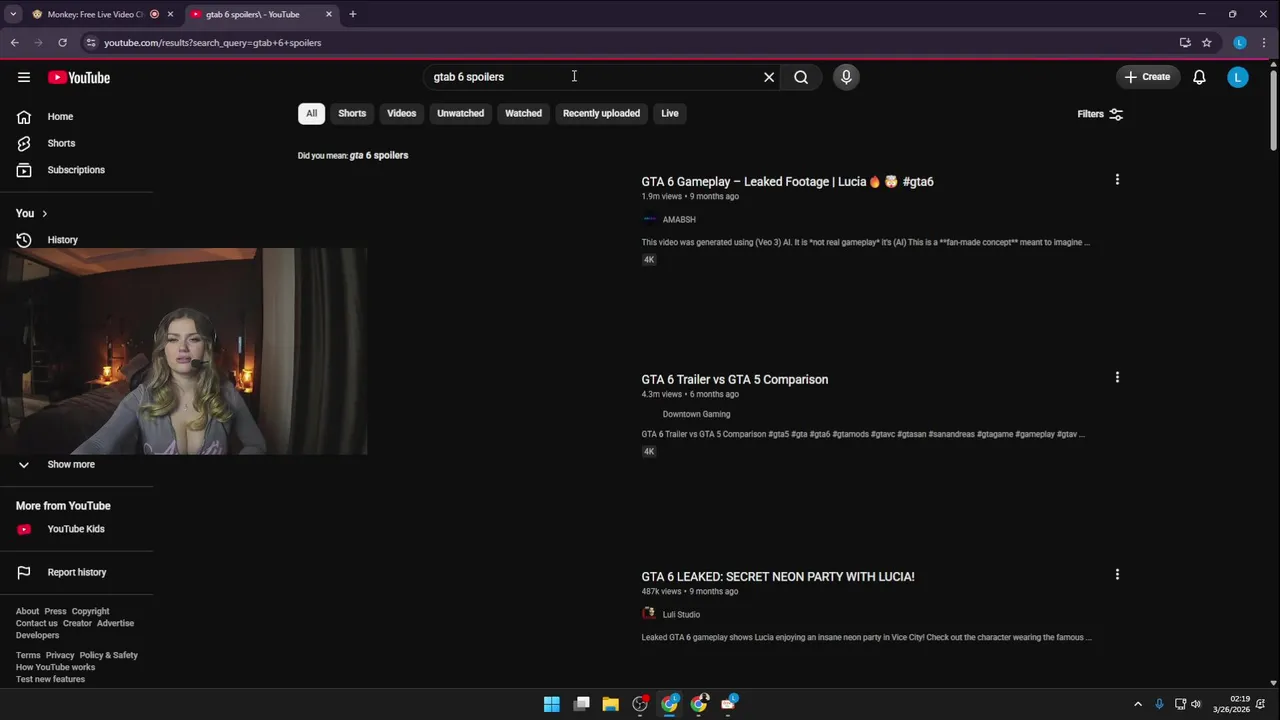Screen dimensions: 1280x720
Task: Open the taskbar clock and date
Action: [x=1231, y=704]
